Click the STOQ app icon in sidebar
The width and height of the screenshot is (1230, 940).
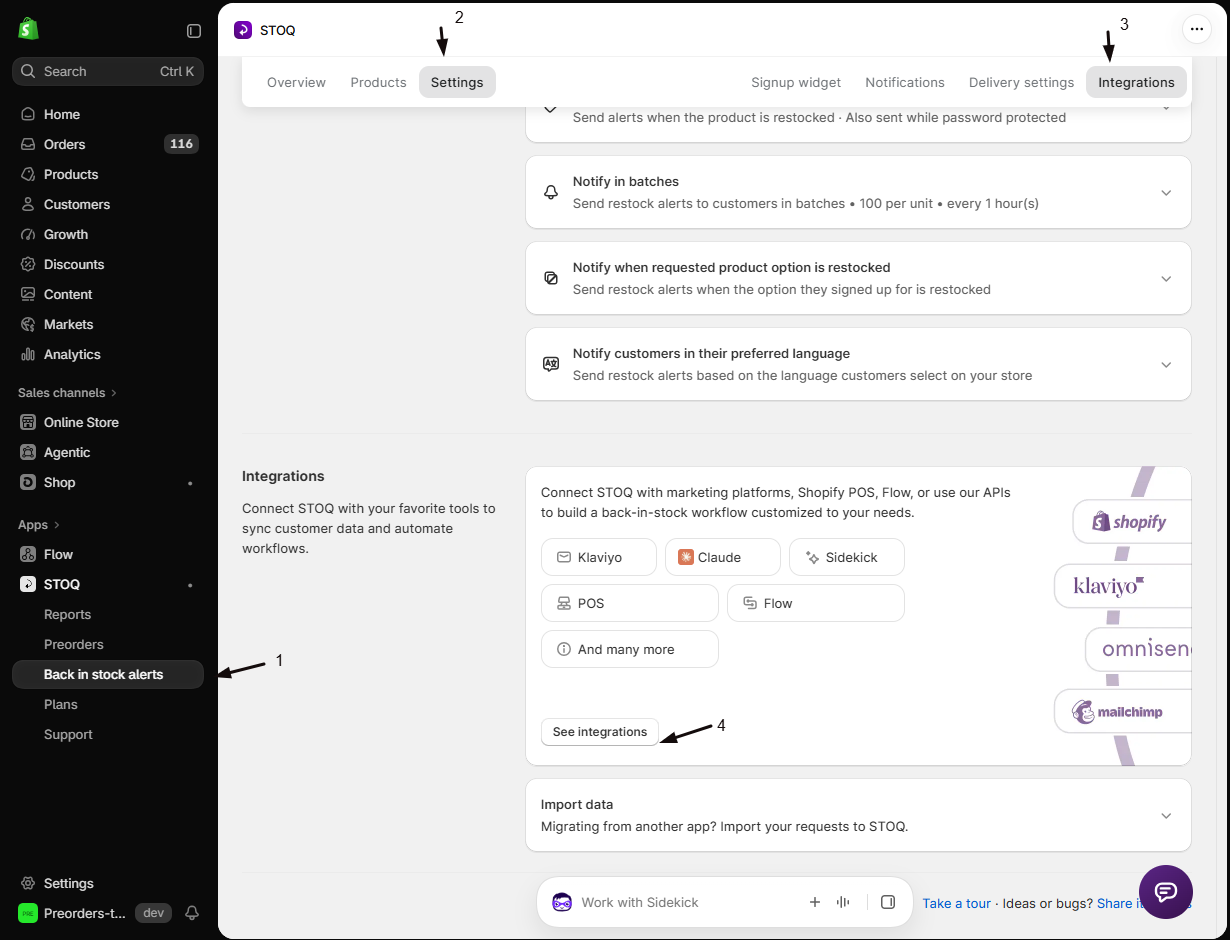point(28,584)
